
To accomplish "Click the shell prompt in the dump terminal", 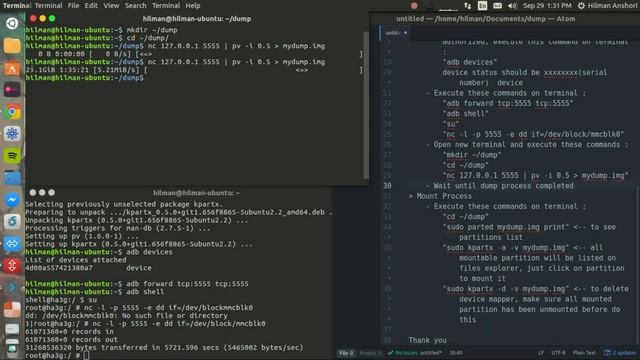I will coord(84,78).
